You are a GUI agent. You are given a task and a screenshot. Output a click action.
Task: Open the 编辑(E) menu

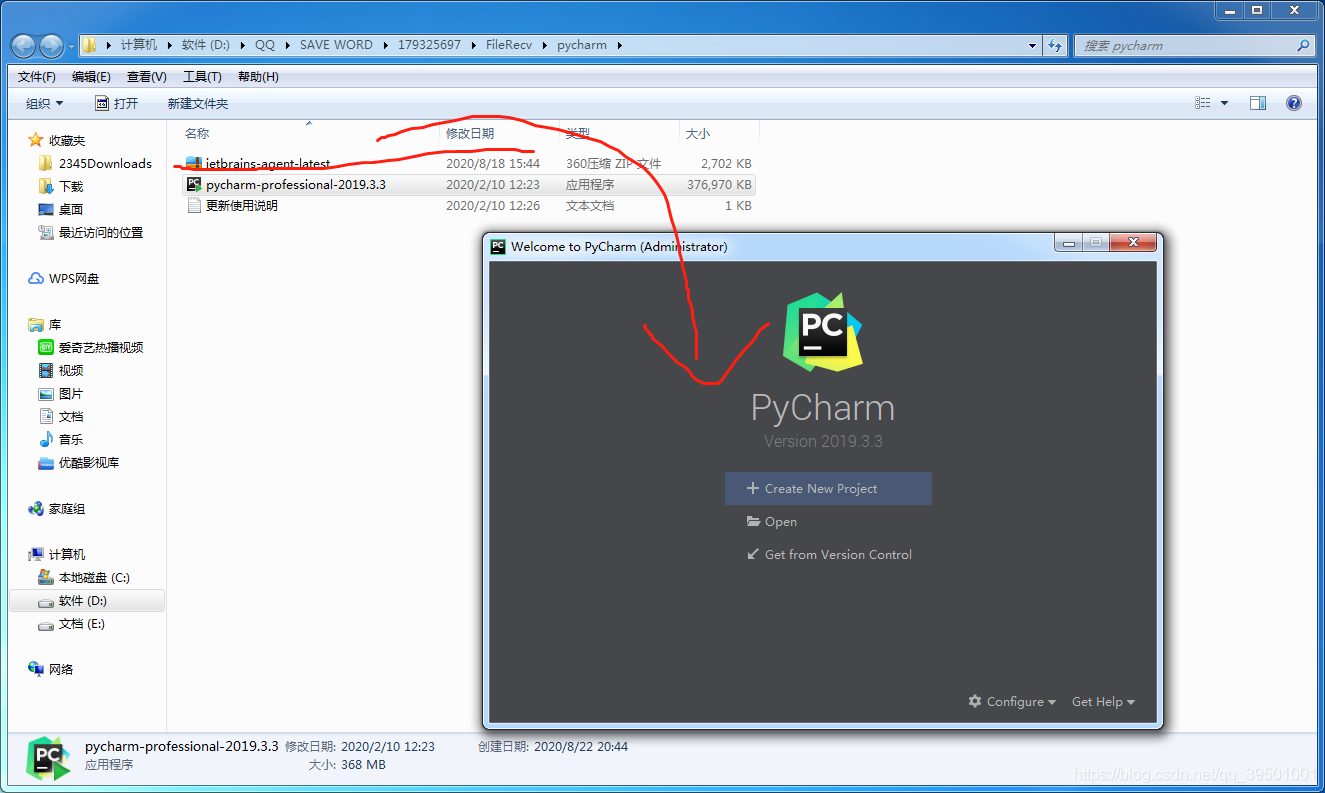coord(91,76)
